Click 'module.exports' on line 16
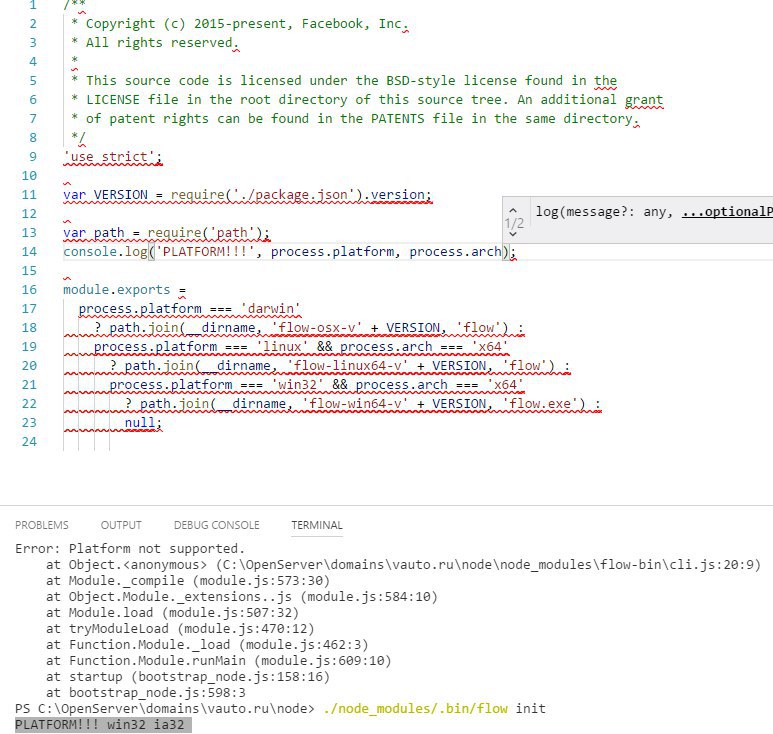Screen dimensions: 773x734 click(x=116, y=290)
